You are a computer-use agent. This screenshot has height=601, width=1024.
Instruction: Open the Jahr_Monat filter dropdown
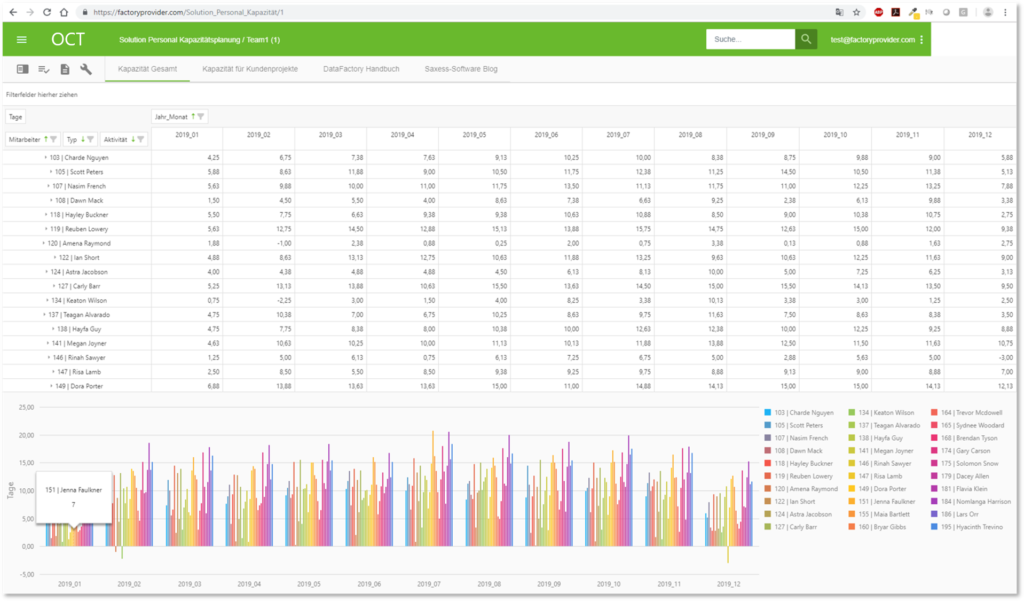point(200,117)
